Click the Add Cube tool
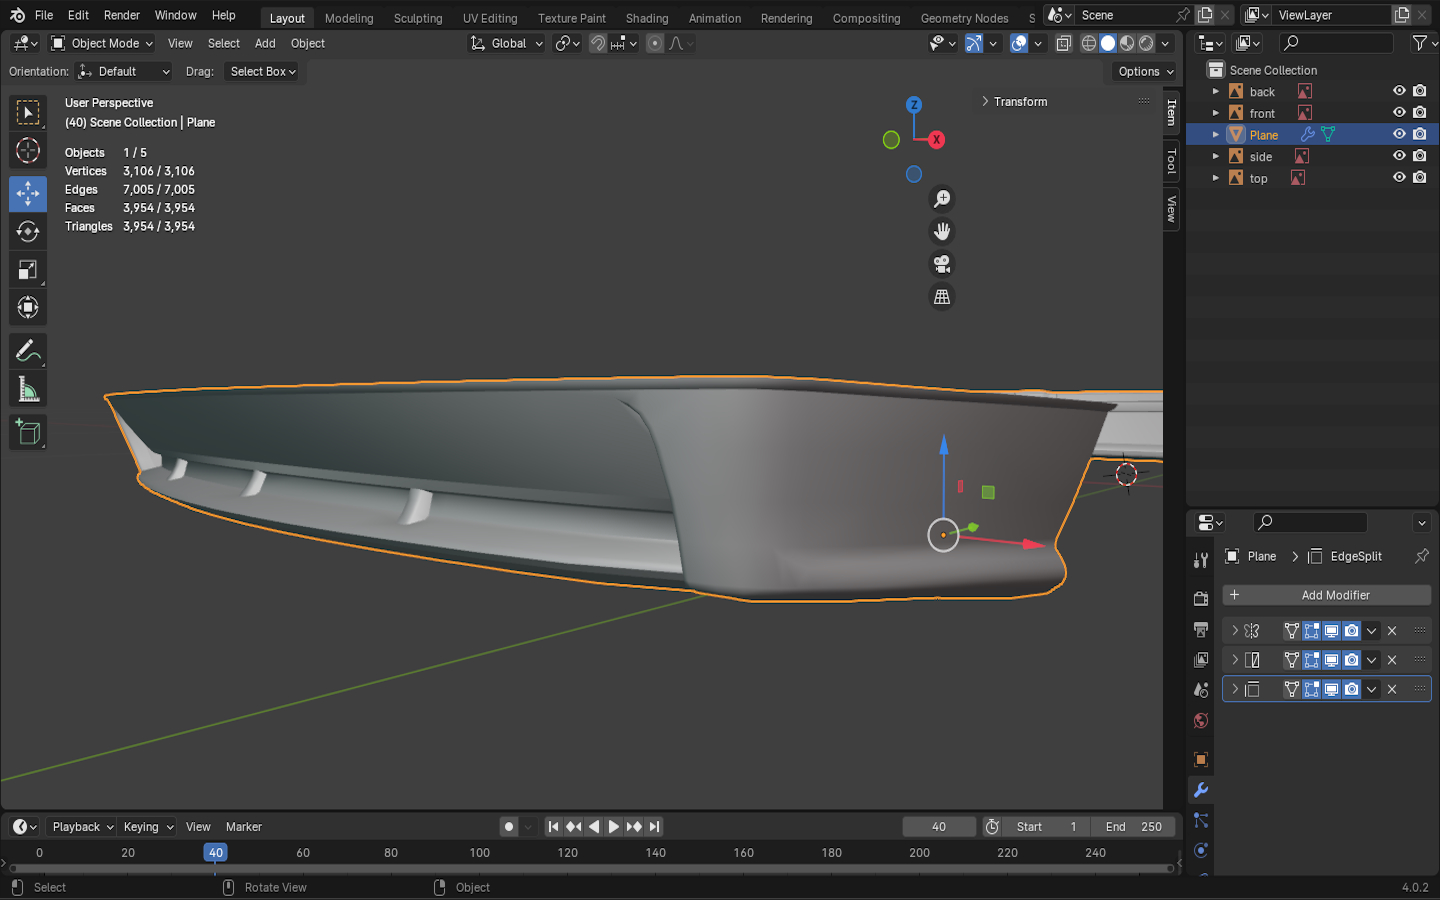Image resolution: width=1440 pixels, height=900 pixels. coord(28,432)
